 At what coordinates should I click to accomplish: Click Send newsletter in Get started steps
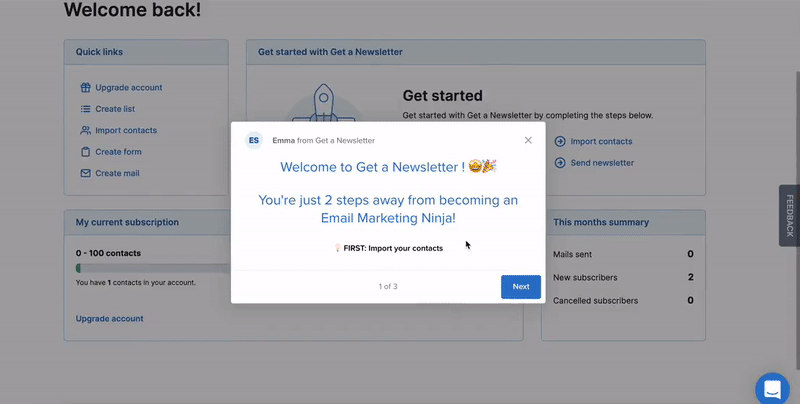click(602, 163)
